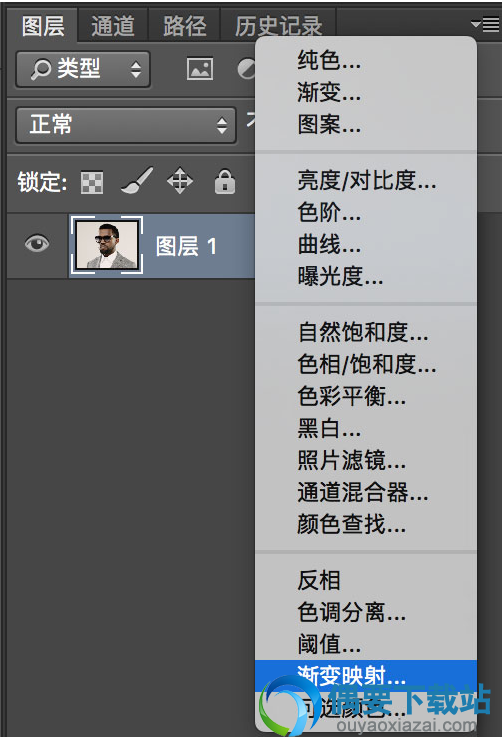
Task: Choose 色相/饱和度... adjustment
Action: pyautogui.click(x=366, y=364)
